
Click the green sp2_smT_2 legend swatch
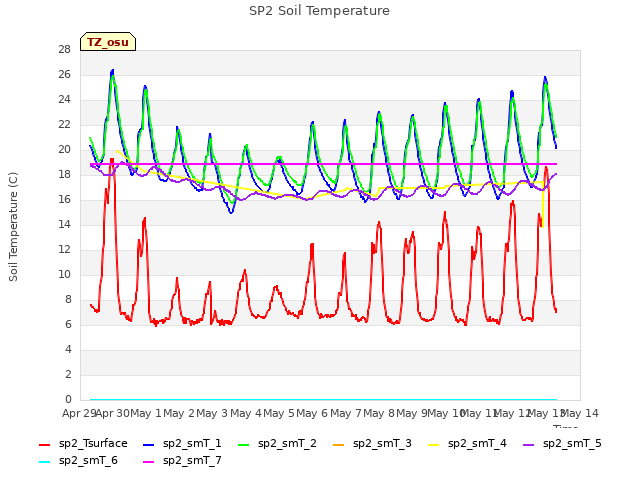(x=244, y=445)
